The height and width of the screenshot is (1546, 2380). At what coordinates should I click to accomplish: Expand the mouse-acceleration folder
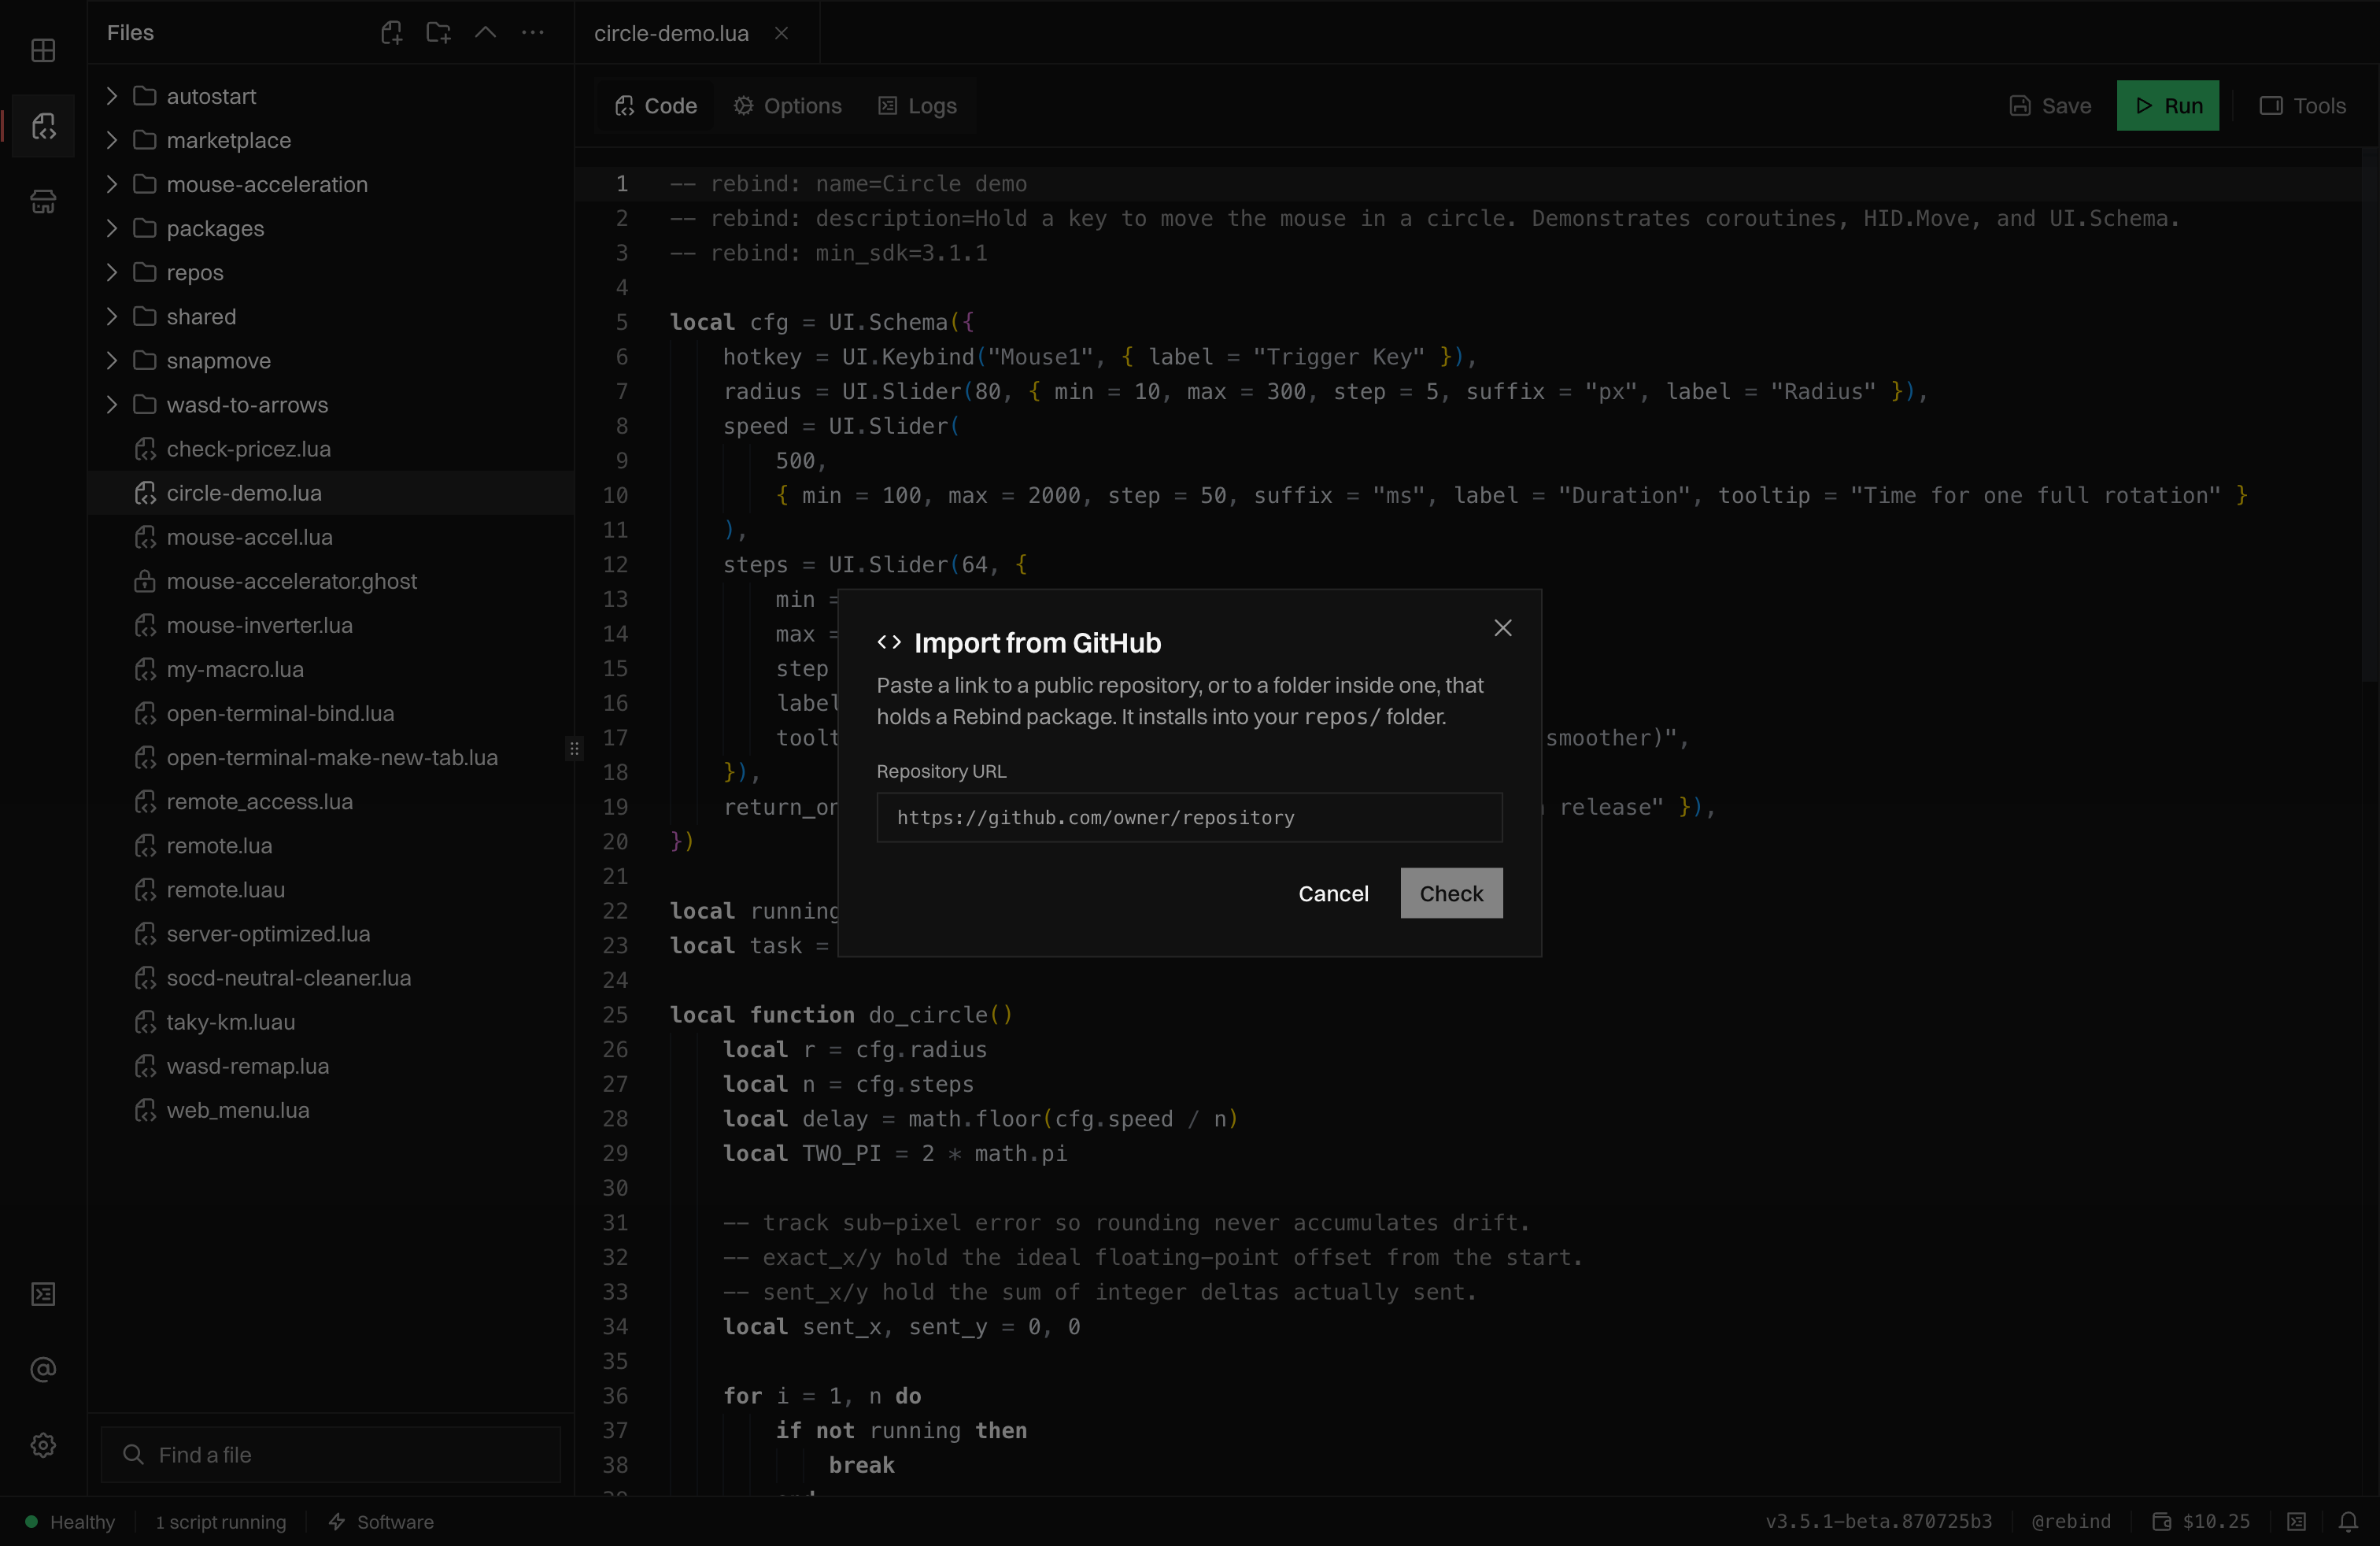pos(331,184)
